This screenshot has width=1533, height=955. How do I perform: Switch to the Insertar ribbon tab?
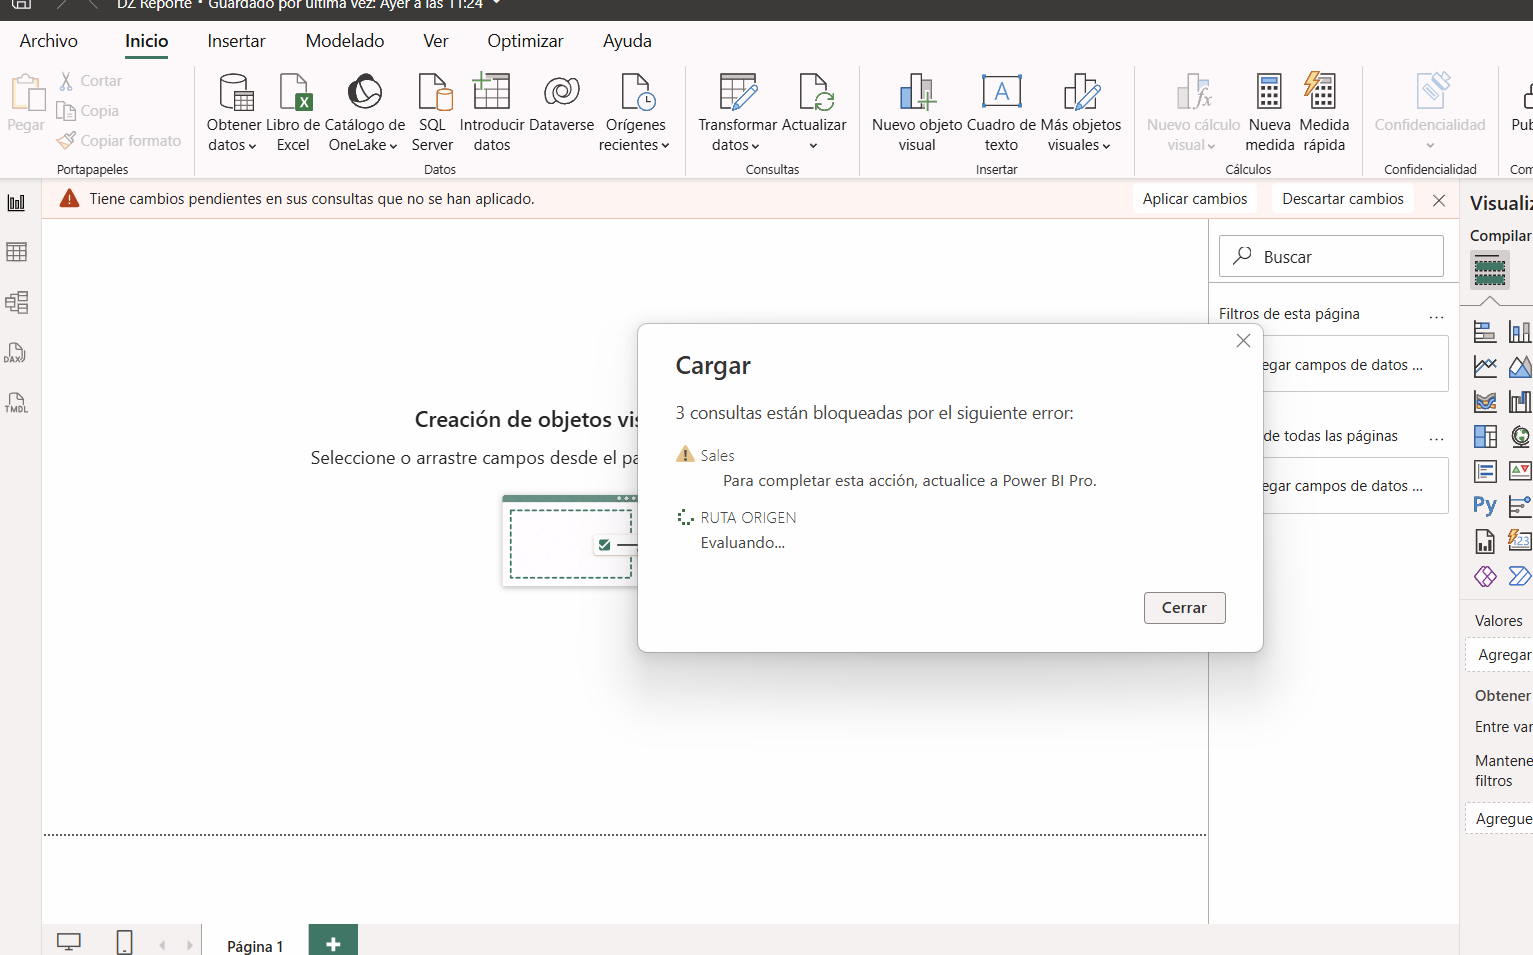tap(236, 41)
